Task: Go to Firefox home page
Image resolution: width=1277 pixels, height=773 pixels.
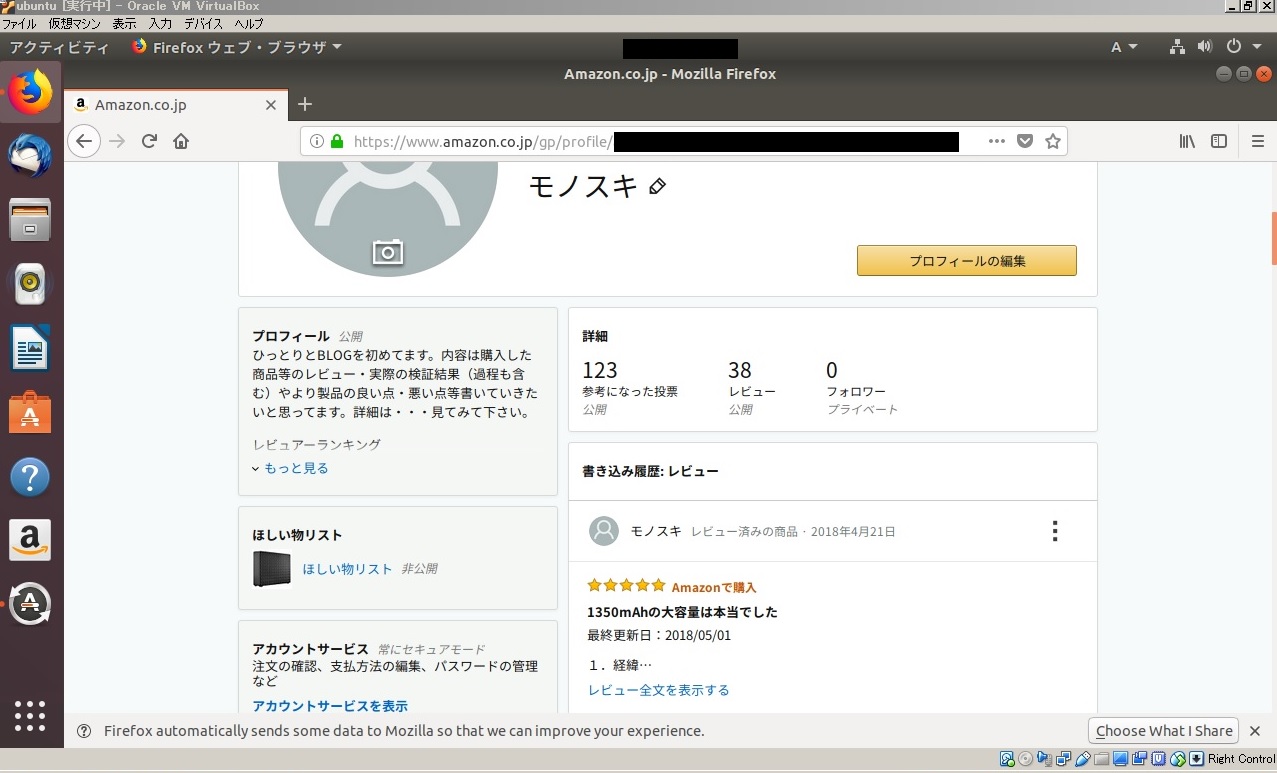Action: 181,141
